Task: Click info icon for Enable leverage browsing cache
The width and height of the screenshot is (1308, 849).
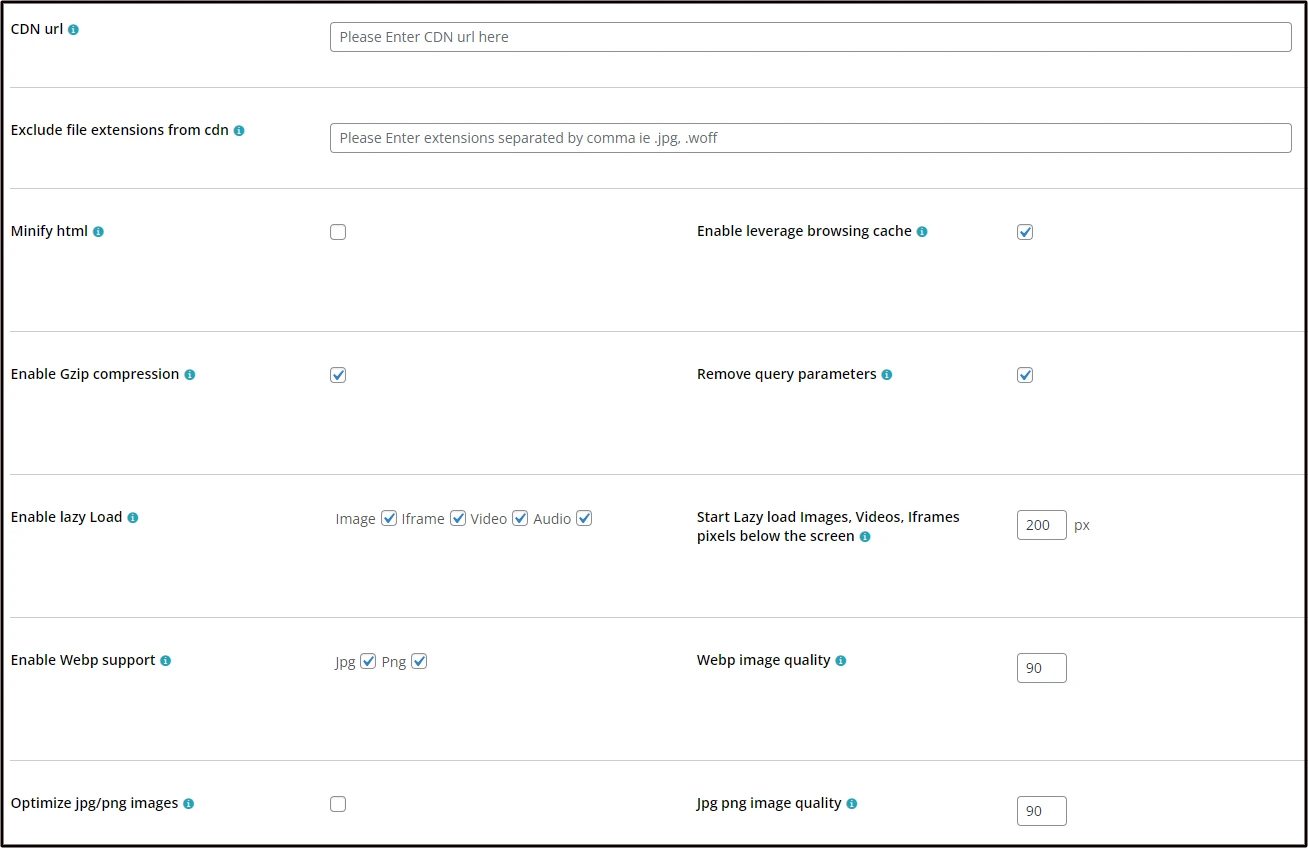Action: click(x=922, y=232)
